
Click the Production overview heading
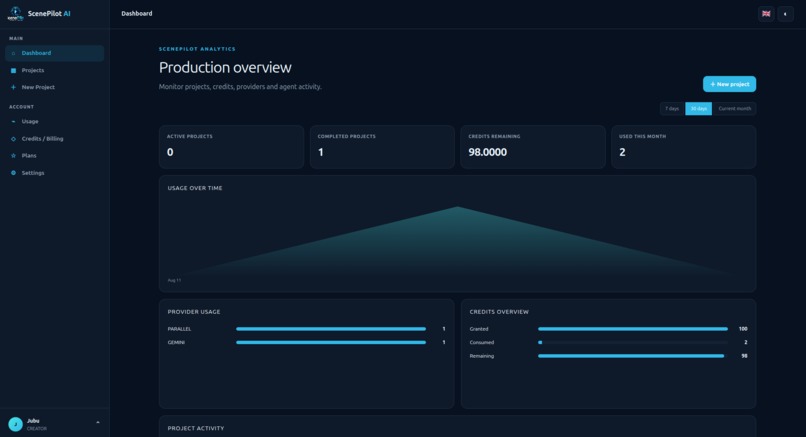(x=225, y=67)
